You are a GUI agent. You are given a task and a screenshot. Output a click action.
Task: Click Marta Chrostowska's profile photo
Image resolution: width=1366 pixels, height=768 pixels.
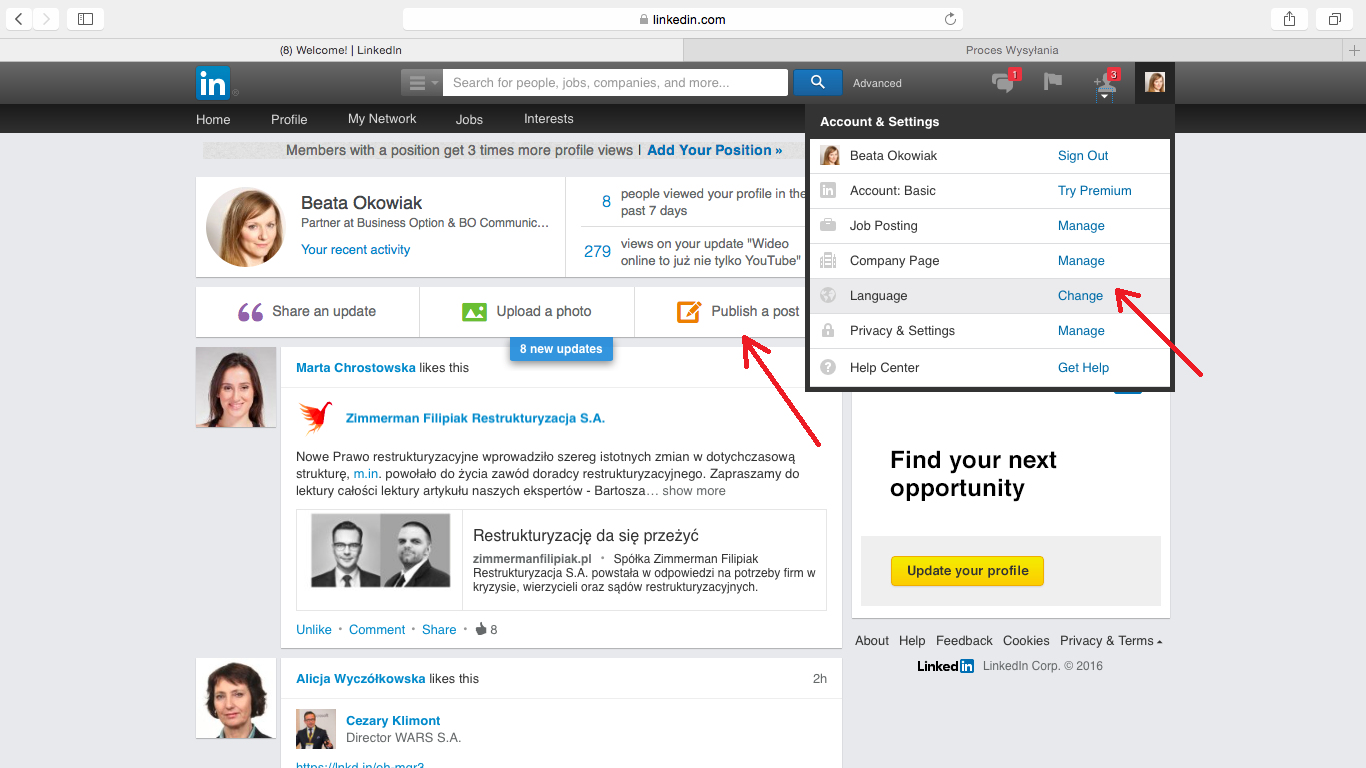click(236, 387)
